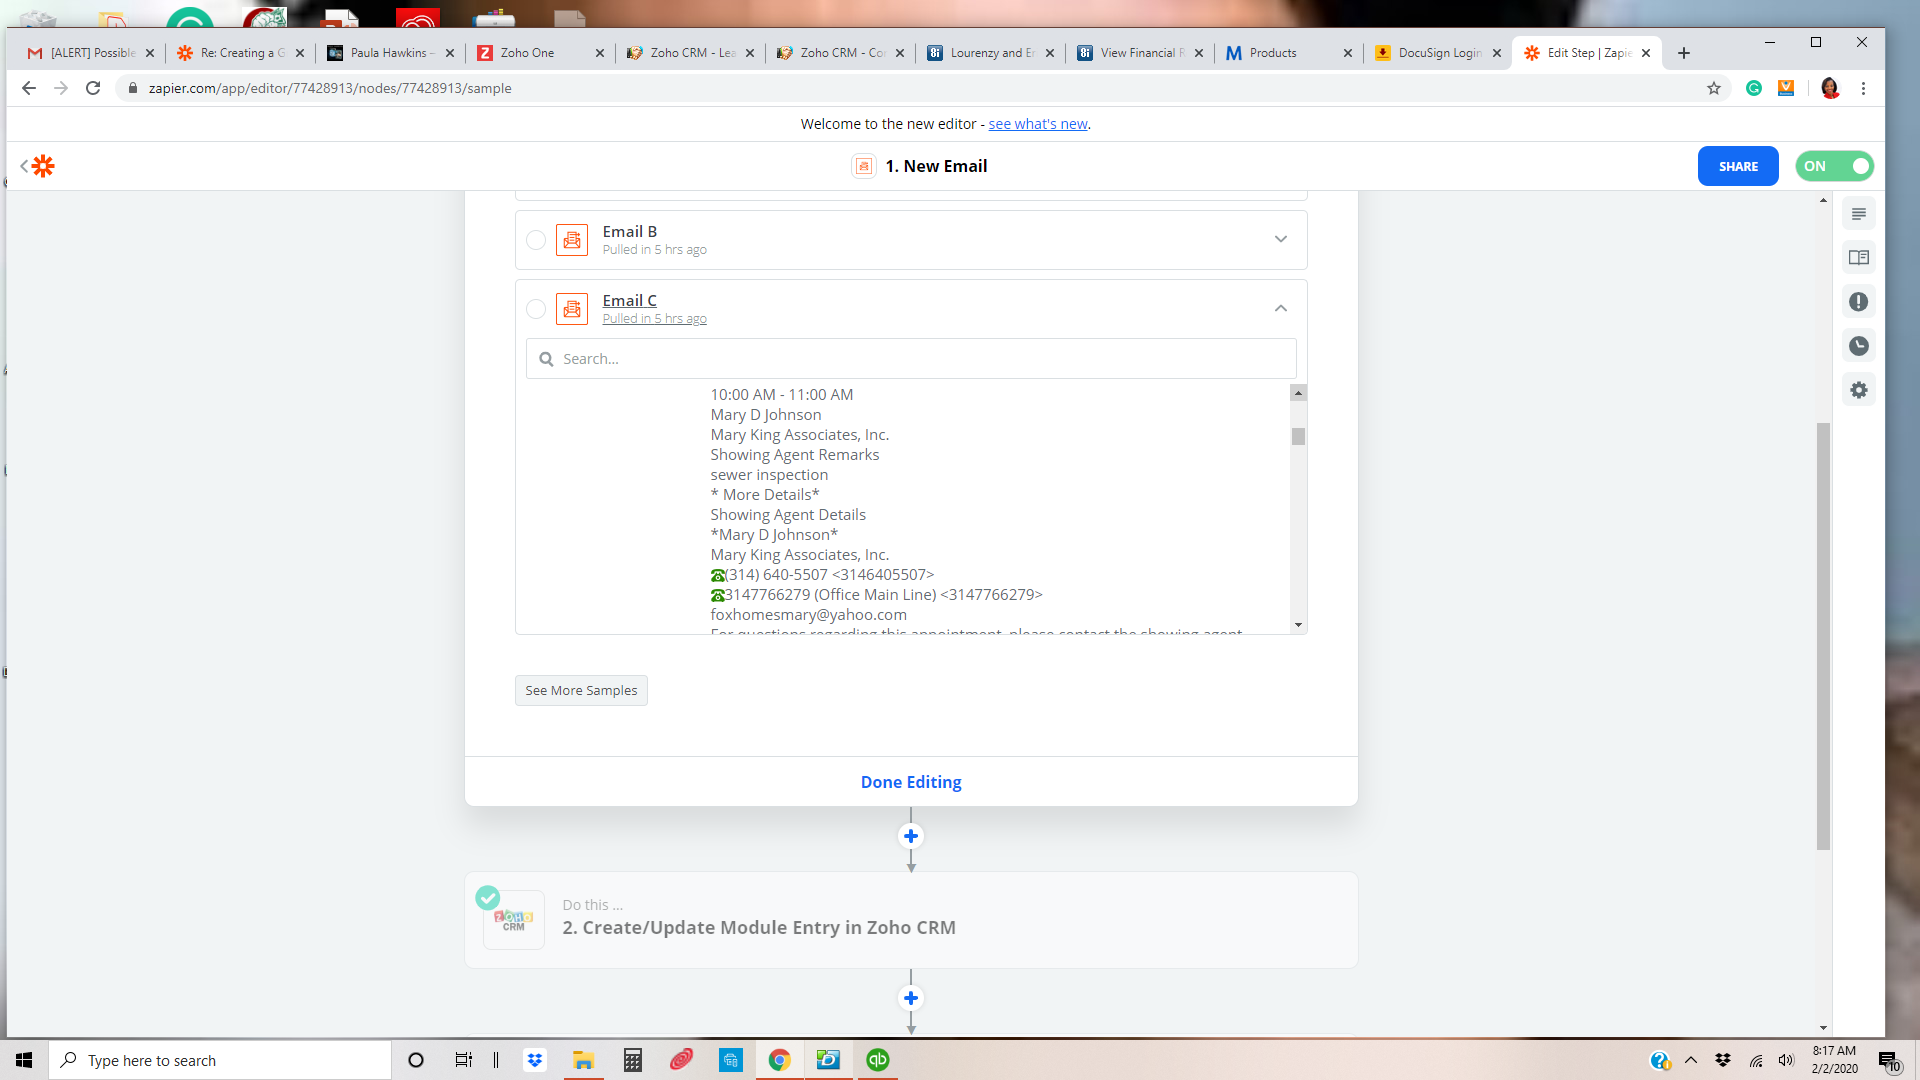1920x1080 pixels.
Task: Select Email C sample radio button
Action: pyautogui.click(x=536, y=309)
